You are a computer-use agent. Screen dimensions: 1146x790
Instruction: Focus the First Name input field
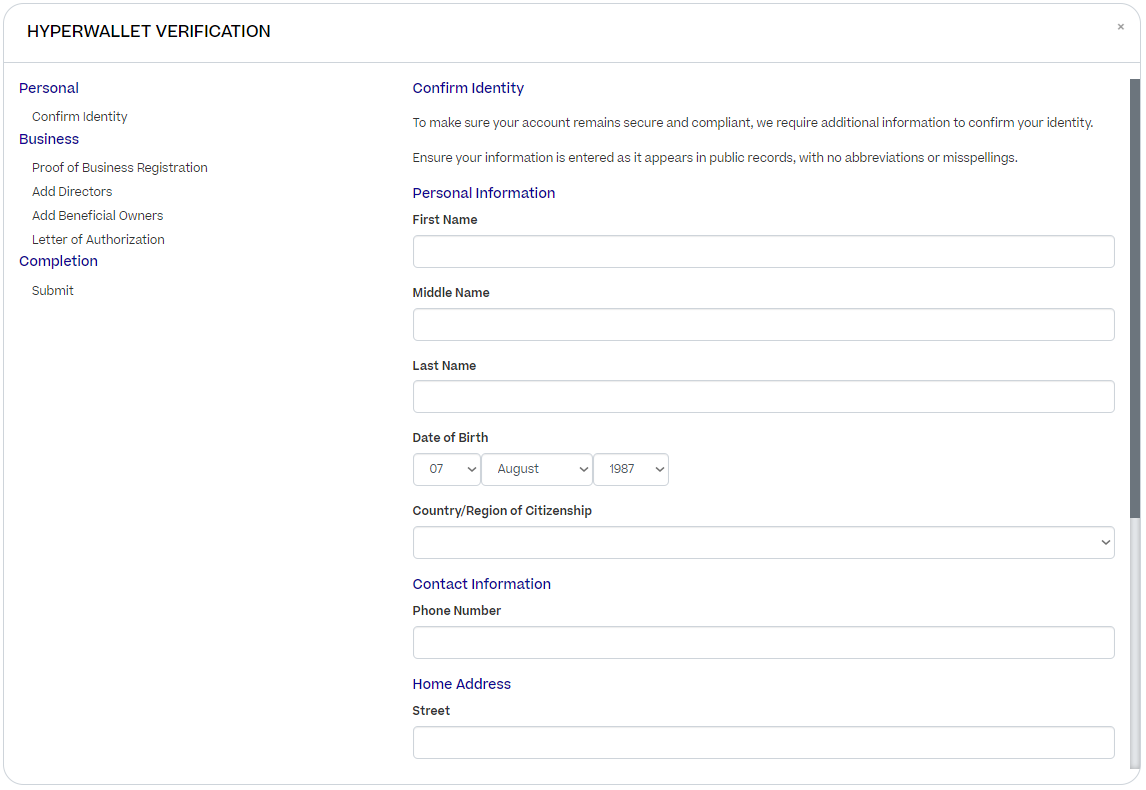coord(763,251)
